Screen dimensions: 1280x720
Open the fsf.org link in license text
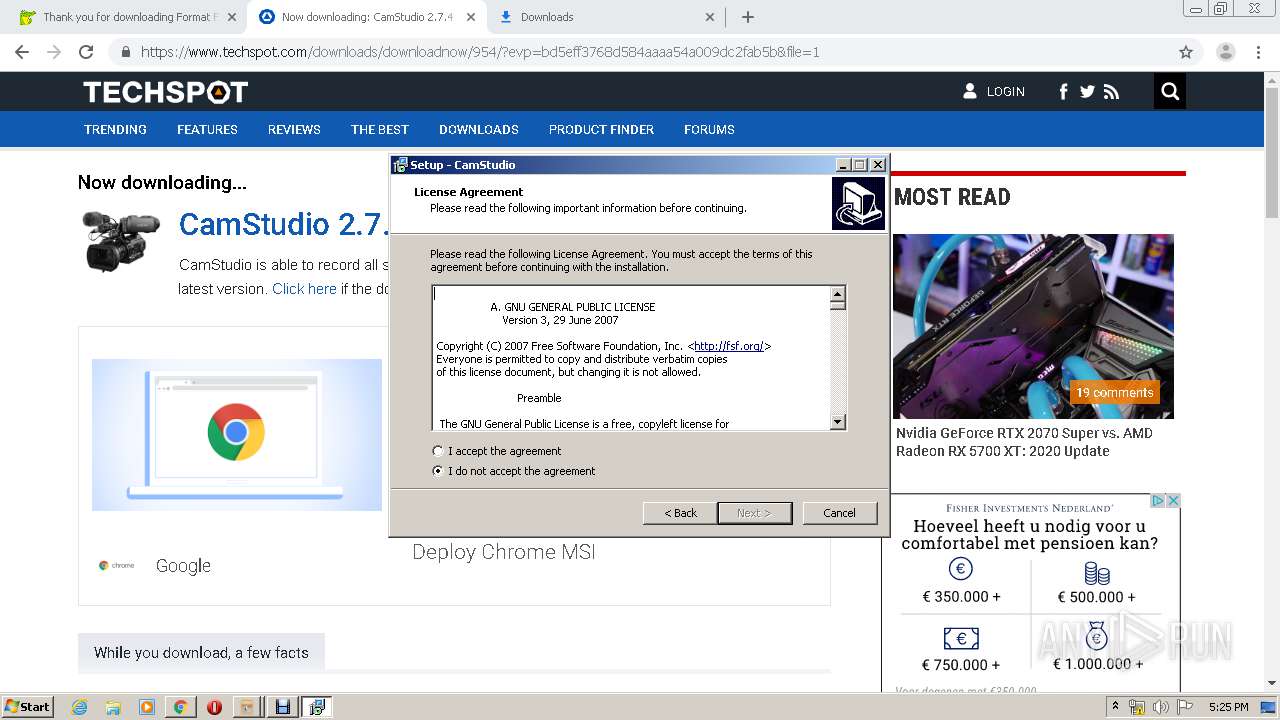coord(729,346)
